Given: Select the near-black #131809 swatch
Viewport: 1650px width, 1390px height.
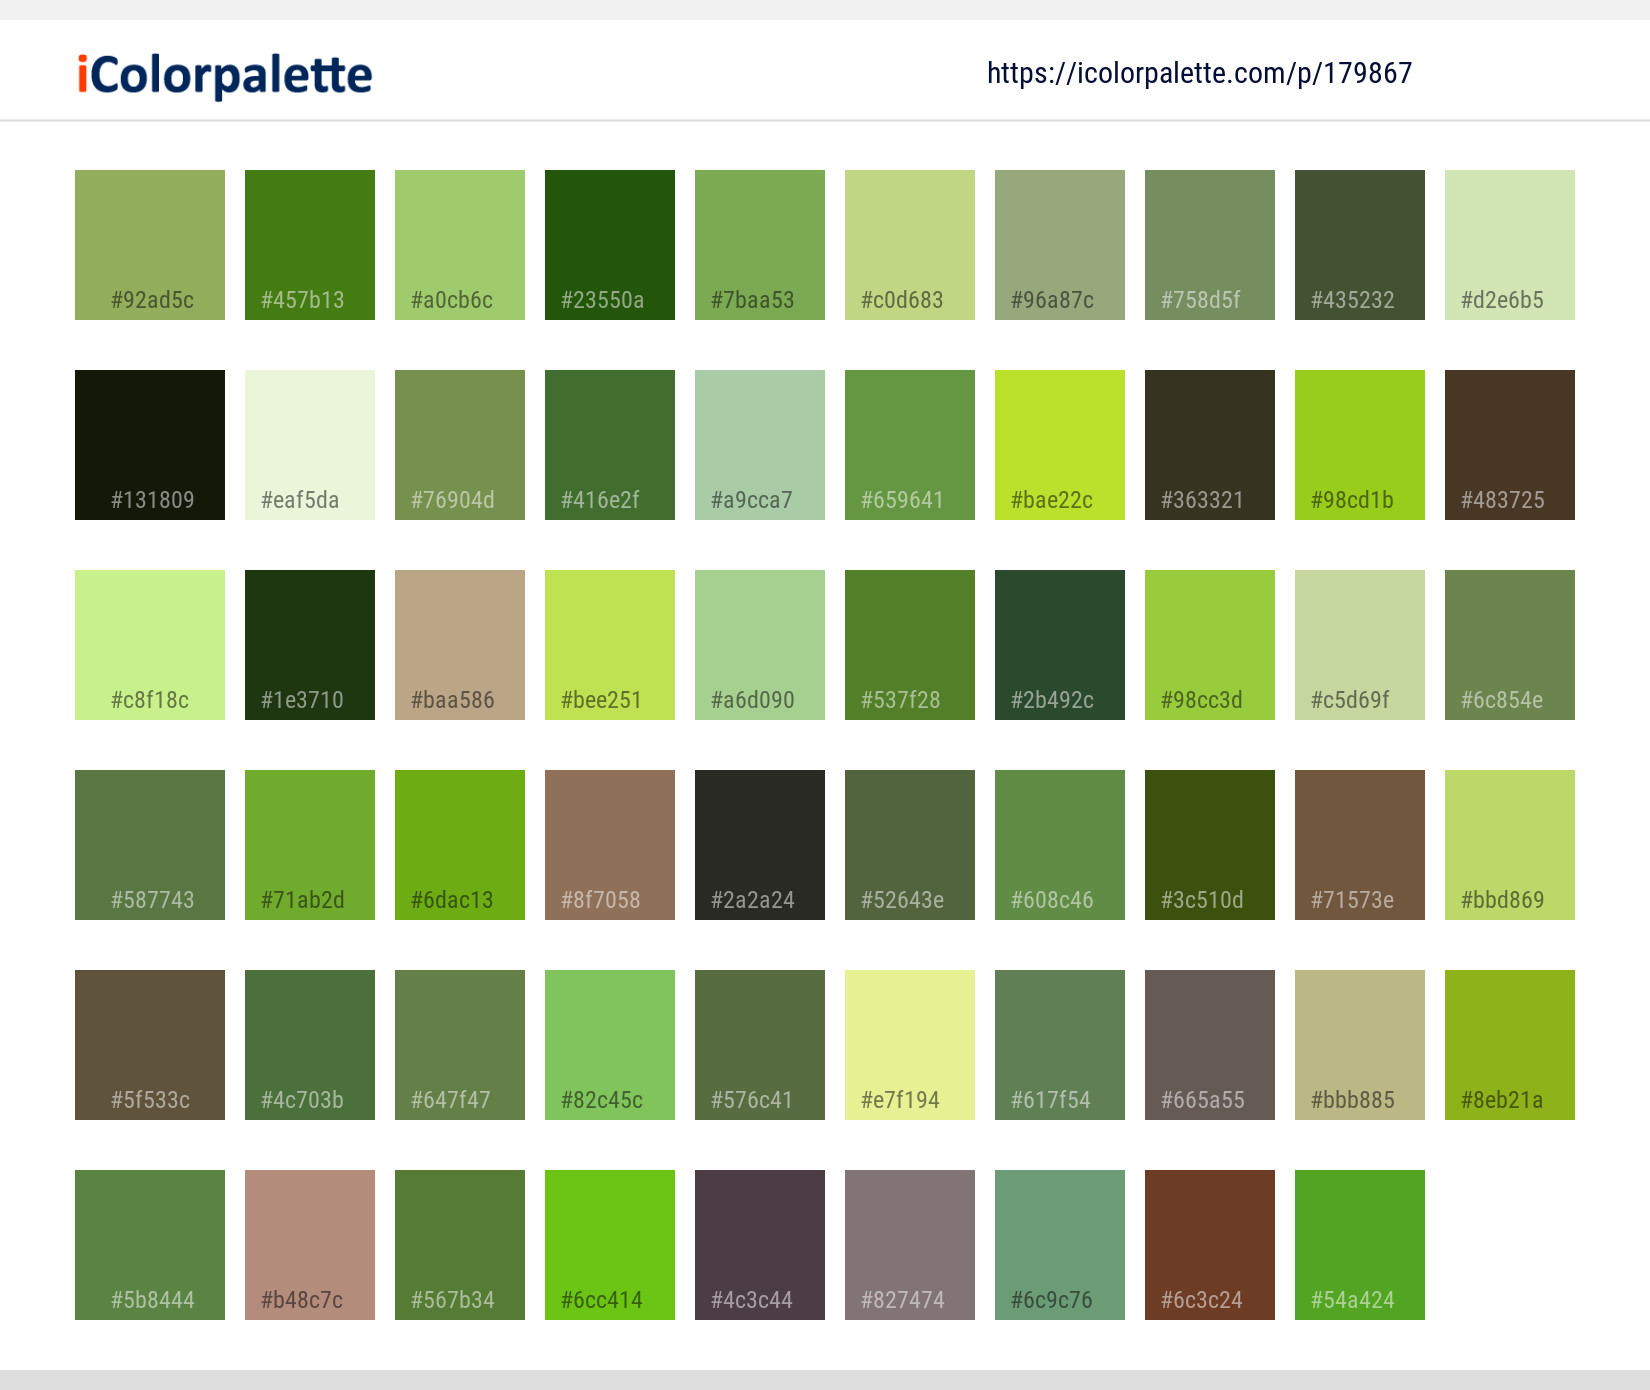Looking at the screenshot, I should pos(150,445).
